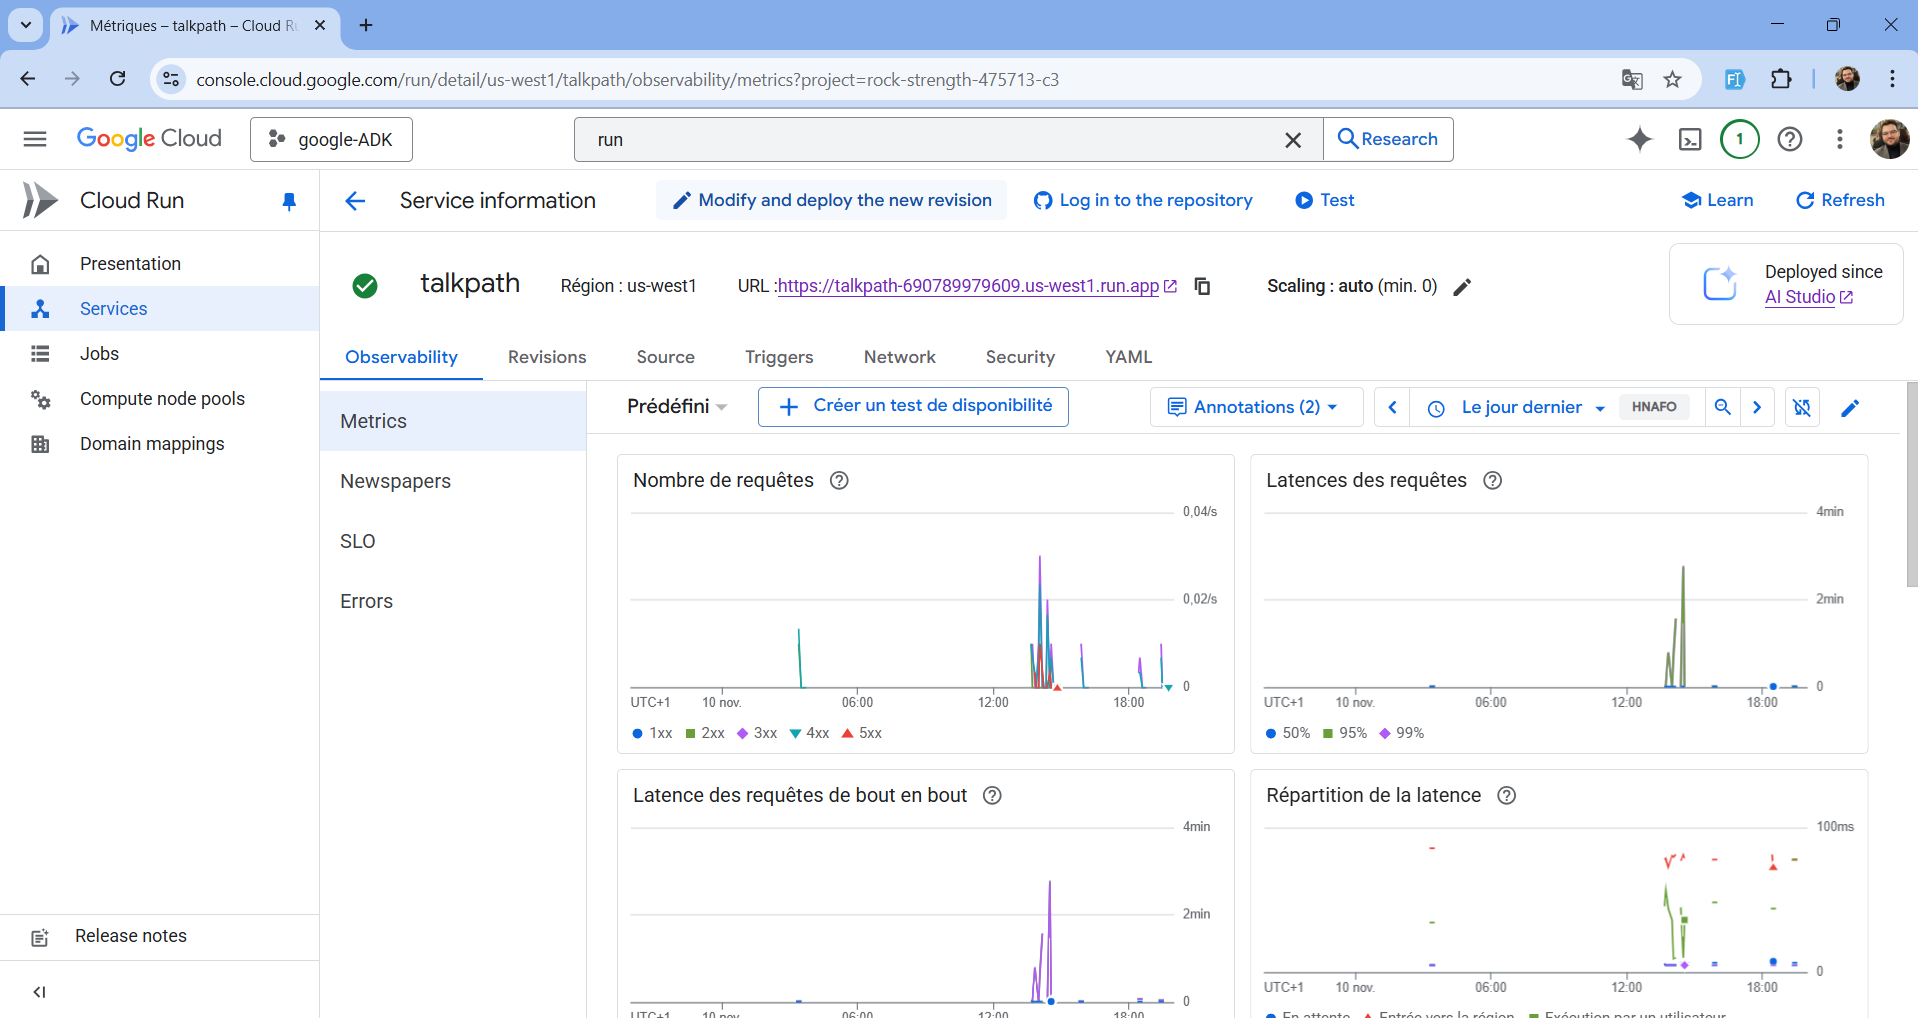Expand the Annotations (2) dropdown
The image size is (1918, 1018).
click(x=1256, y=407)
